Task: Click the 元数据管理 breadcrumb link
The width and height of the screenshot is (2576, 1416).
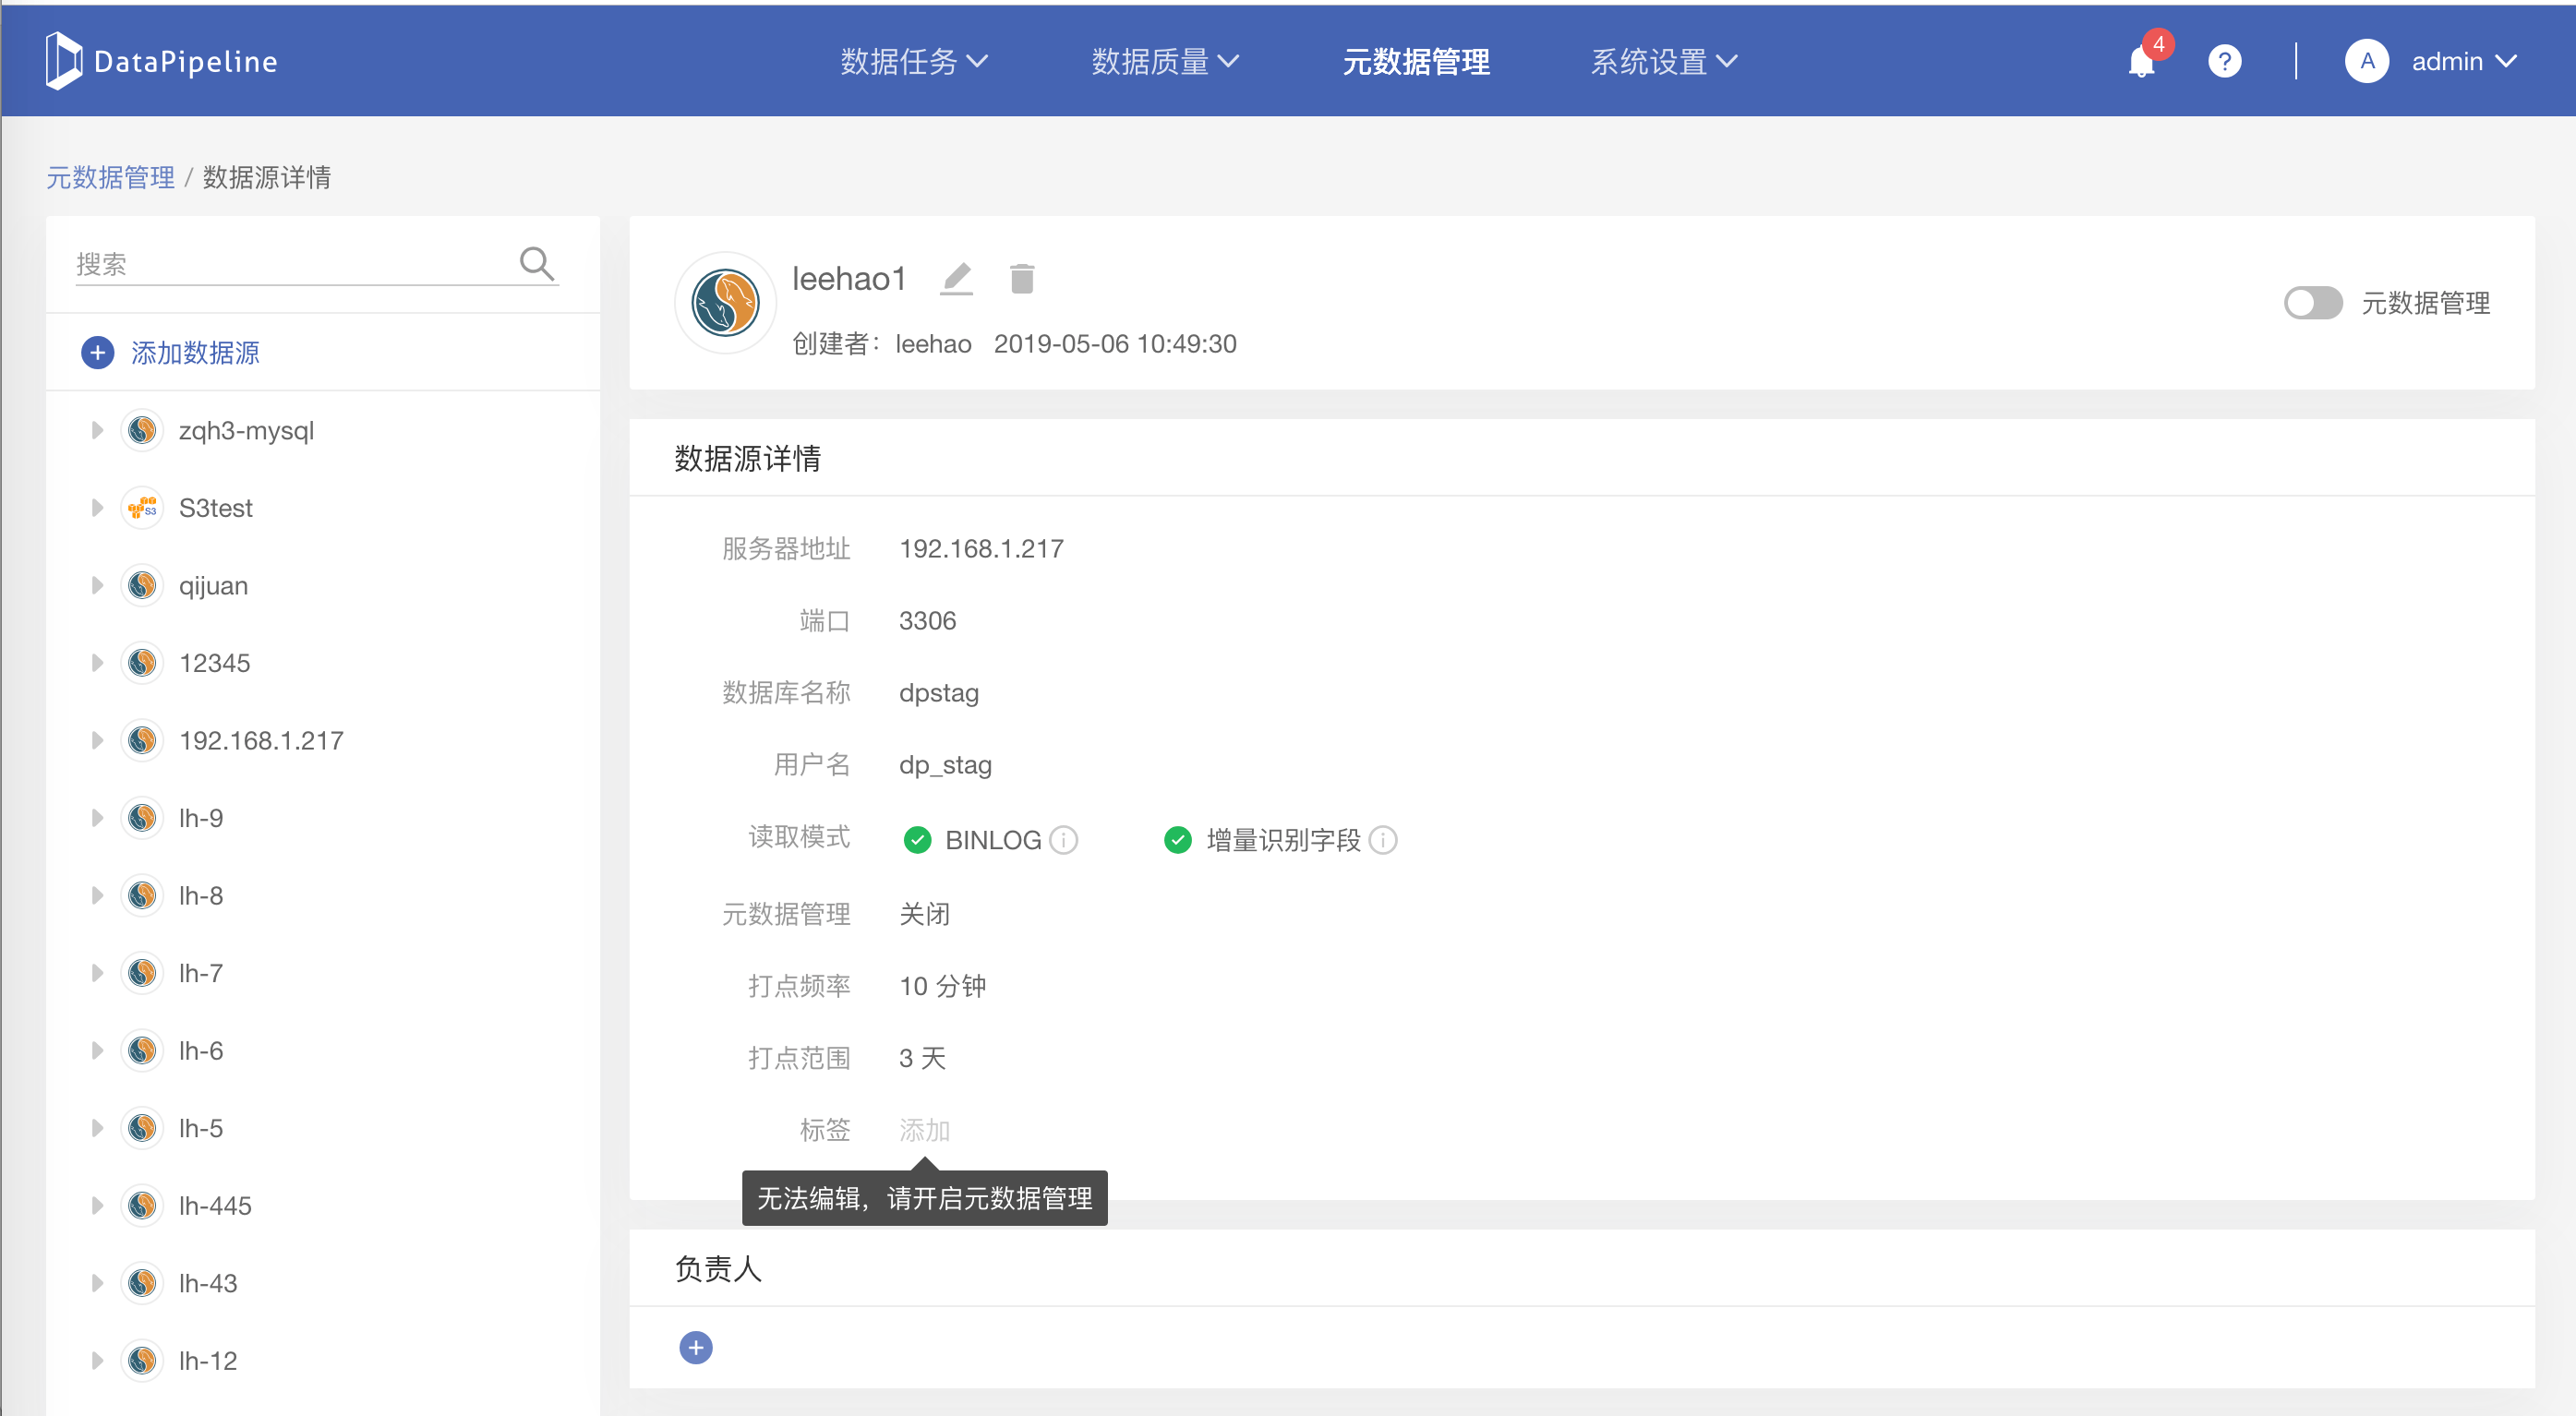Action: click(x=110, y=178)
